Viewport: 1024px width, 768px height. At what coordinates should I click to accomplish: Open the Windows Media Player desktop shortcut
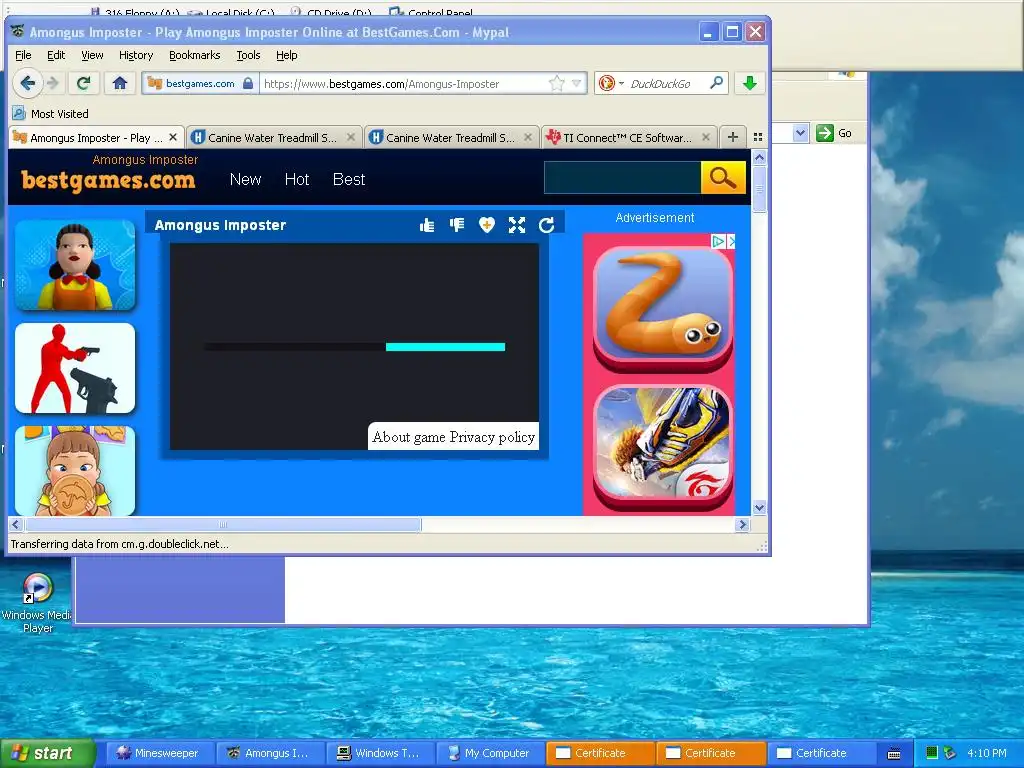tap(37, 602)
